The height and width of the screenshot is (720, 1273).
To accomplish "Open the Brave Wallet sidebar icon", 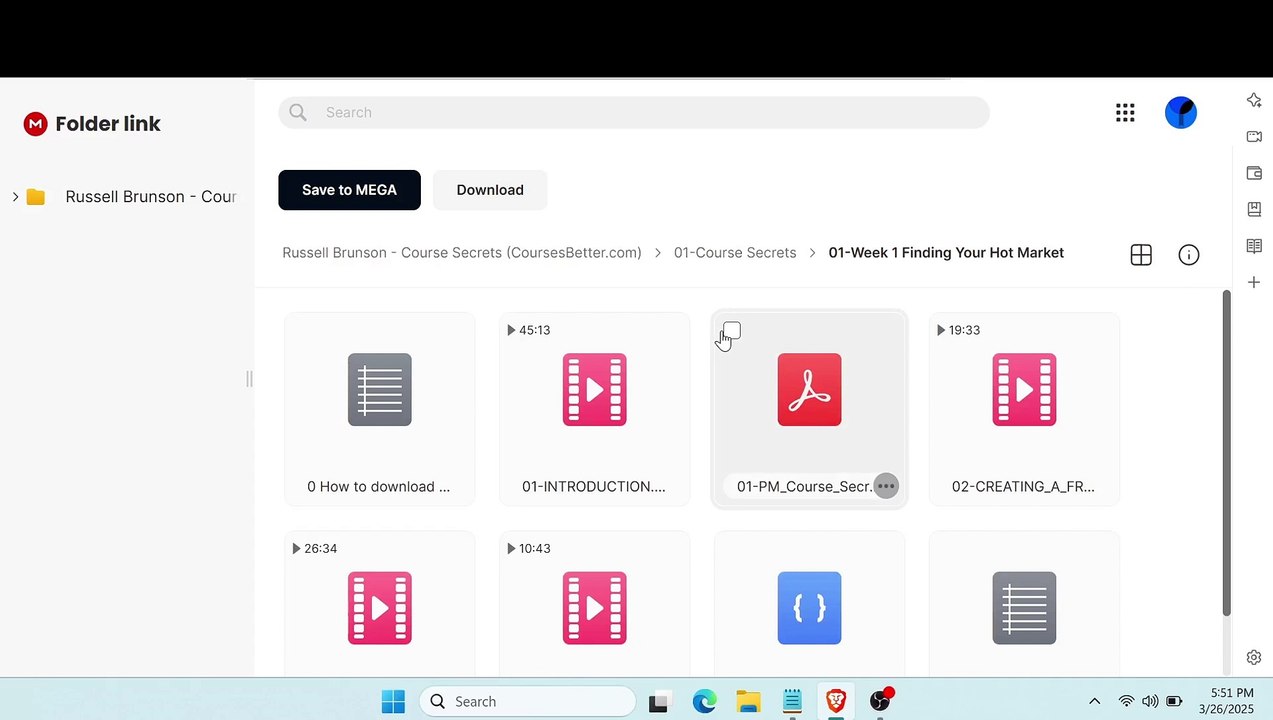I will (x=1254, y=173).
